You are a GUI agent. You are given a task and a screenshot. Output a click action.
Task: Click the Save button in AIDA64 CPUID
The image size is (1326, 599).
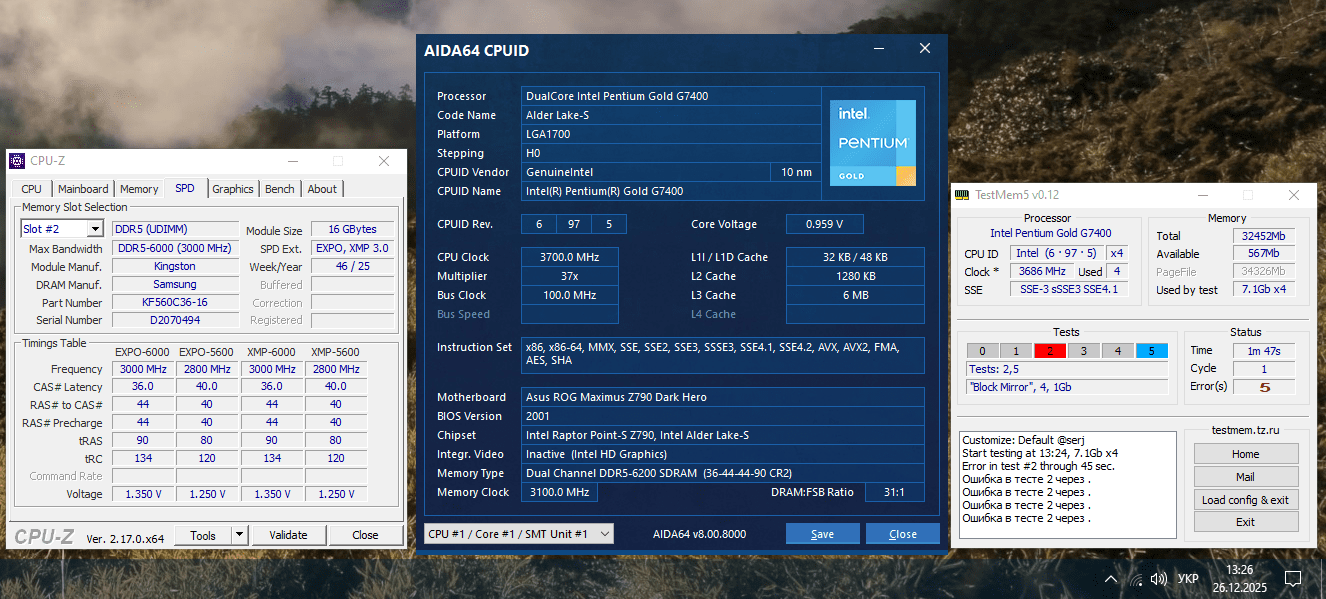[x=822, y=534]
